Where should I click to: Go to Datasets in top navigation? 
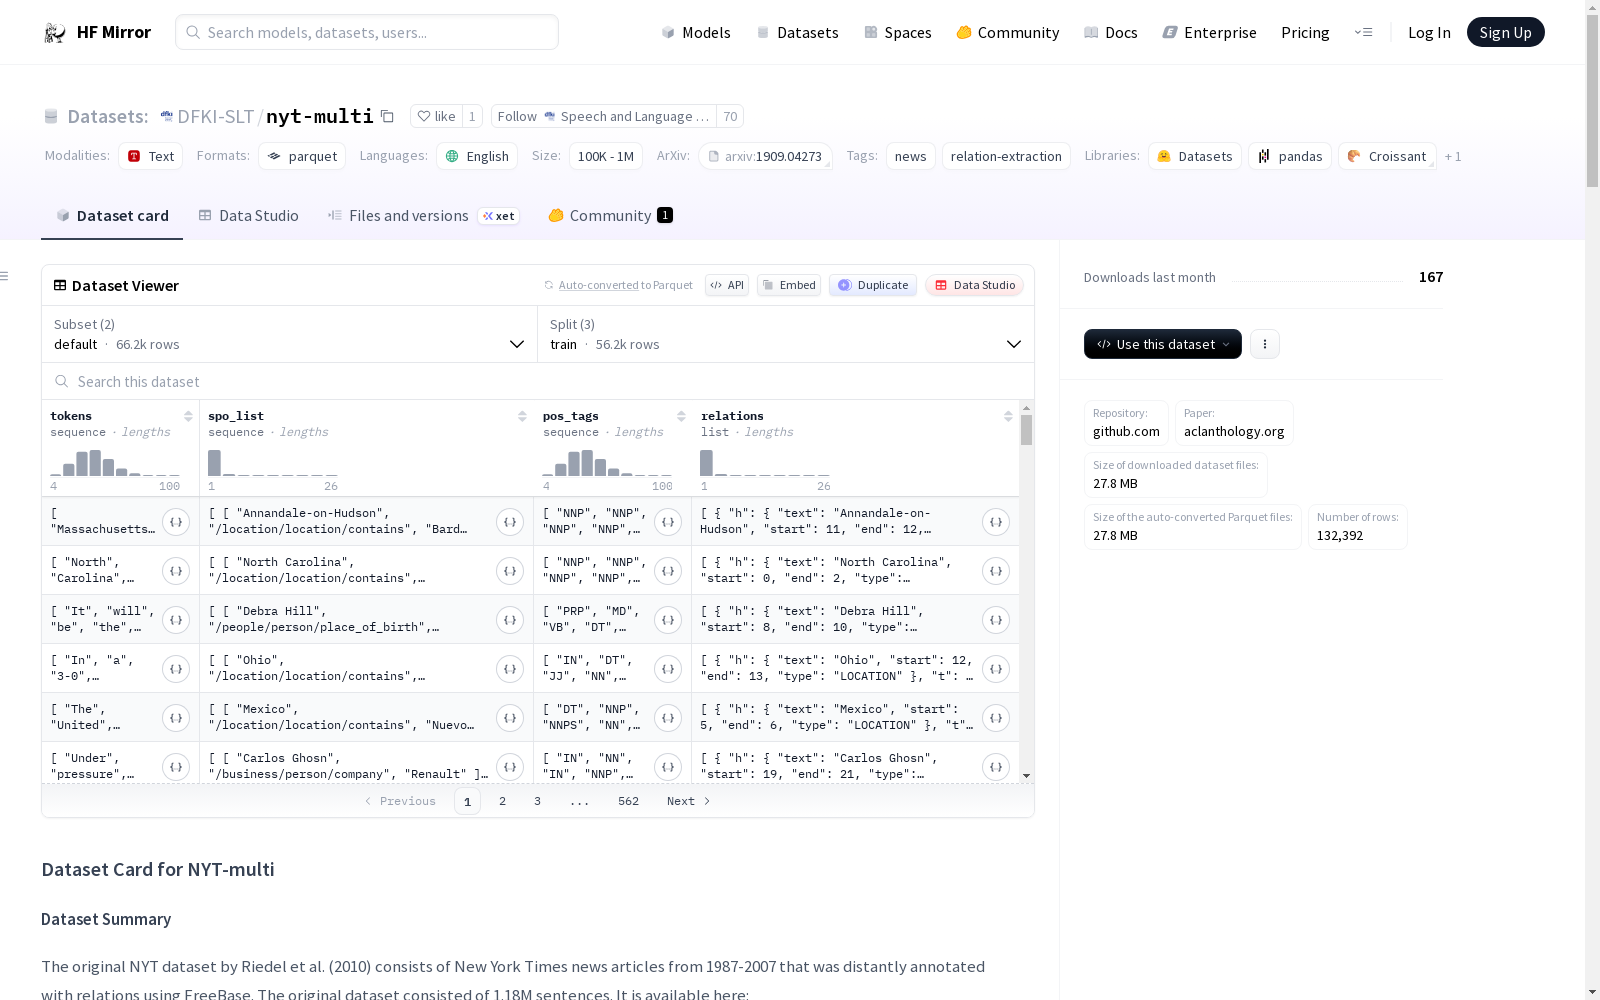pyautogui.click(x=797, y=32)
